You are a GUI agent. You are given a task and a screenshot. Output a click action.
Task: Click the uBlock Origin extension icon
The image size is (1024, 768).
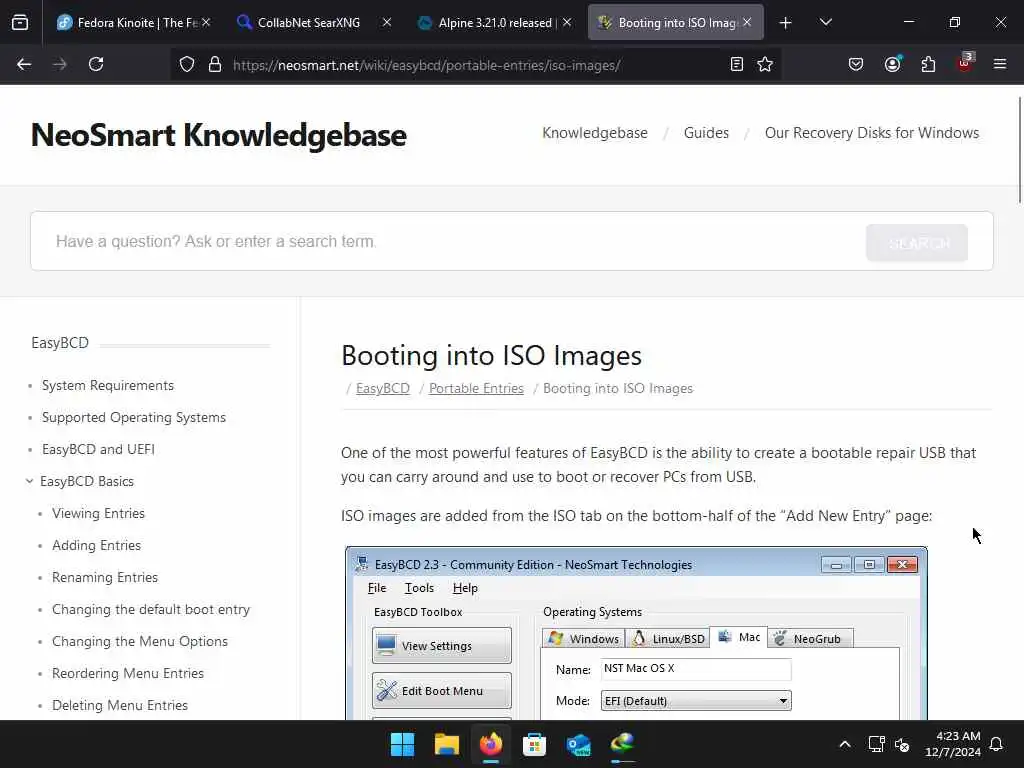pos(965,63)
